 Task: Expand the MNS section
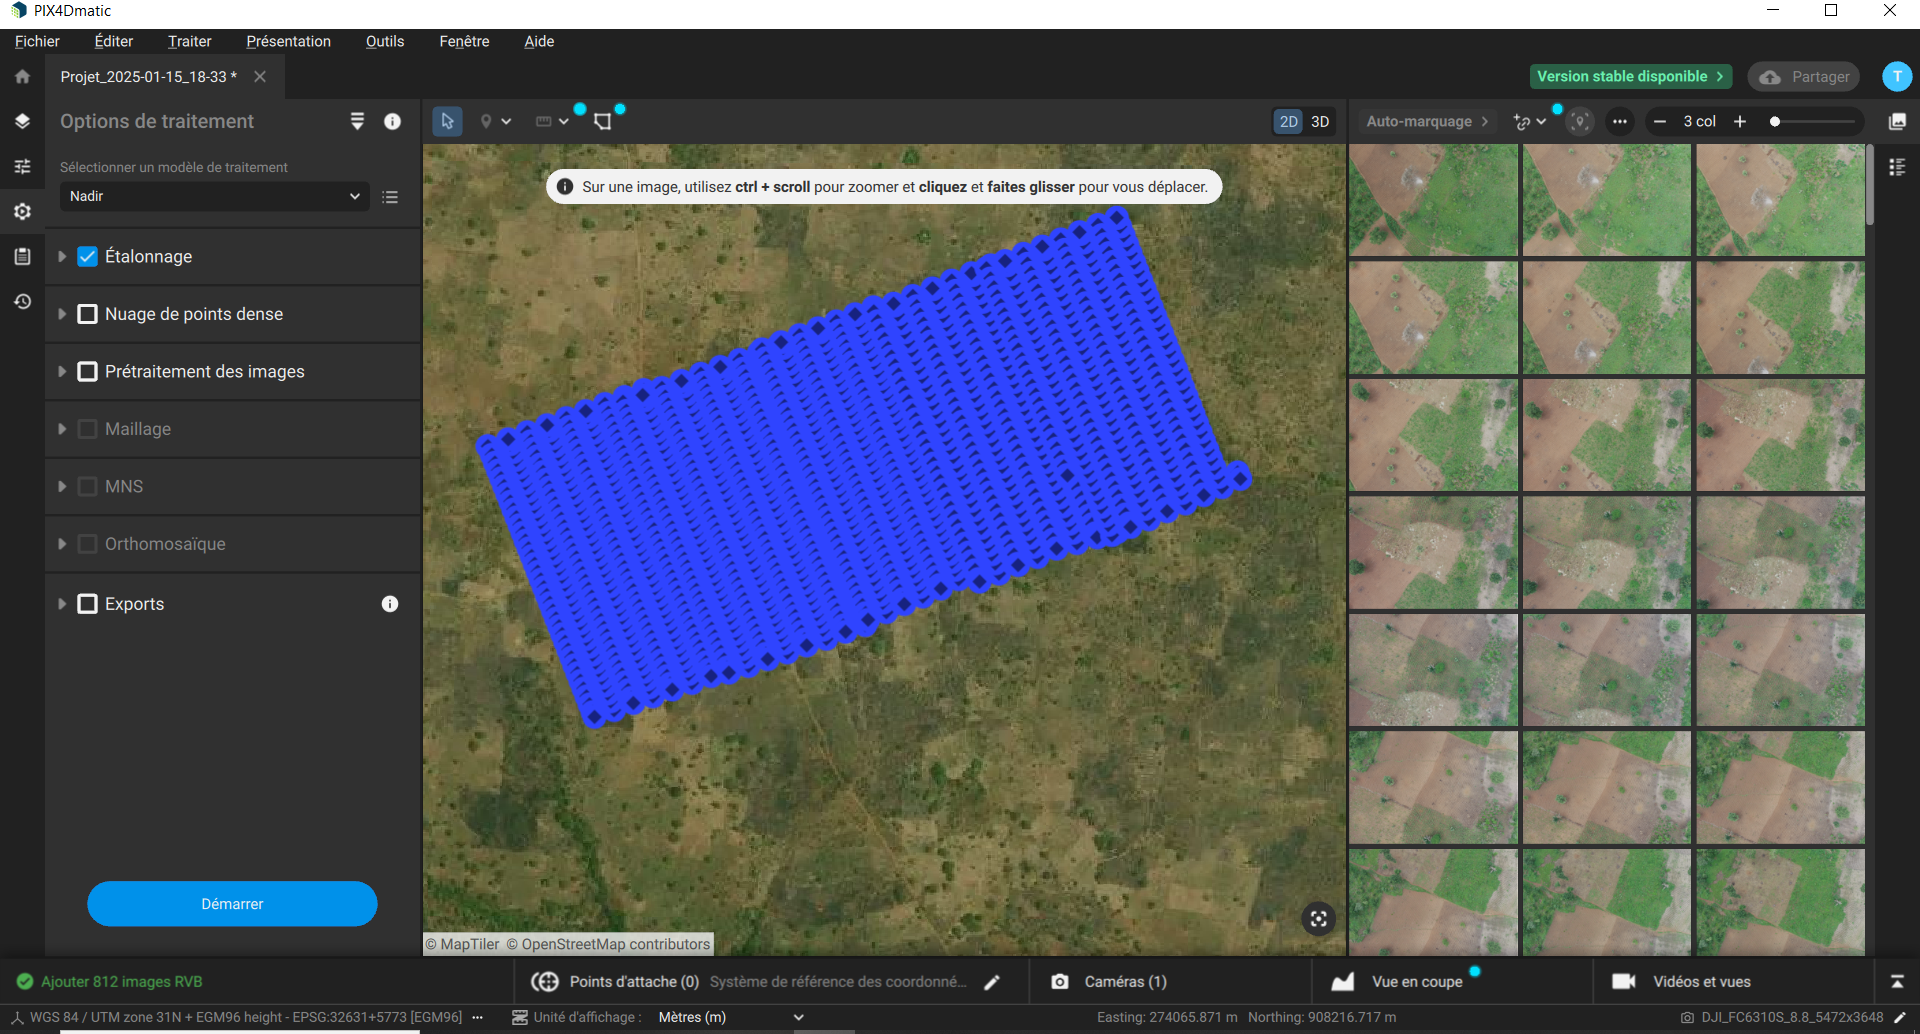tap(62, 487)
